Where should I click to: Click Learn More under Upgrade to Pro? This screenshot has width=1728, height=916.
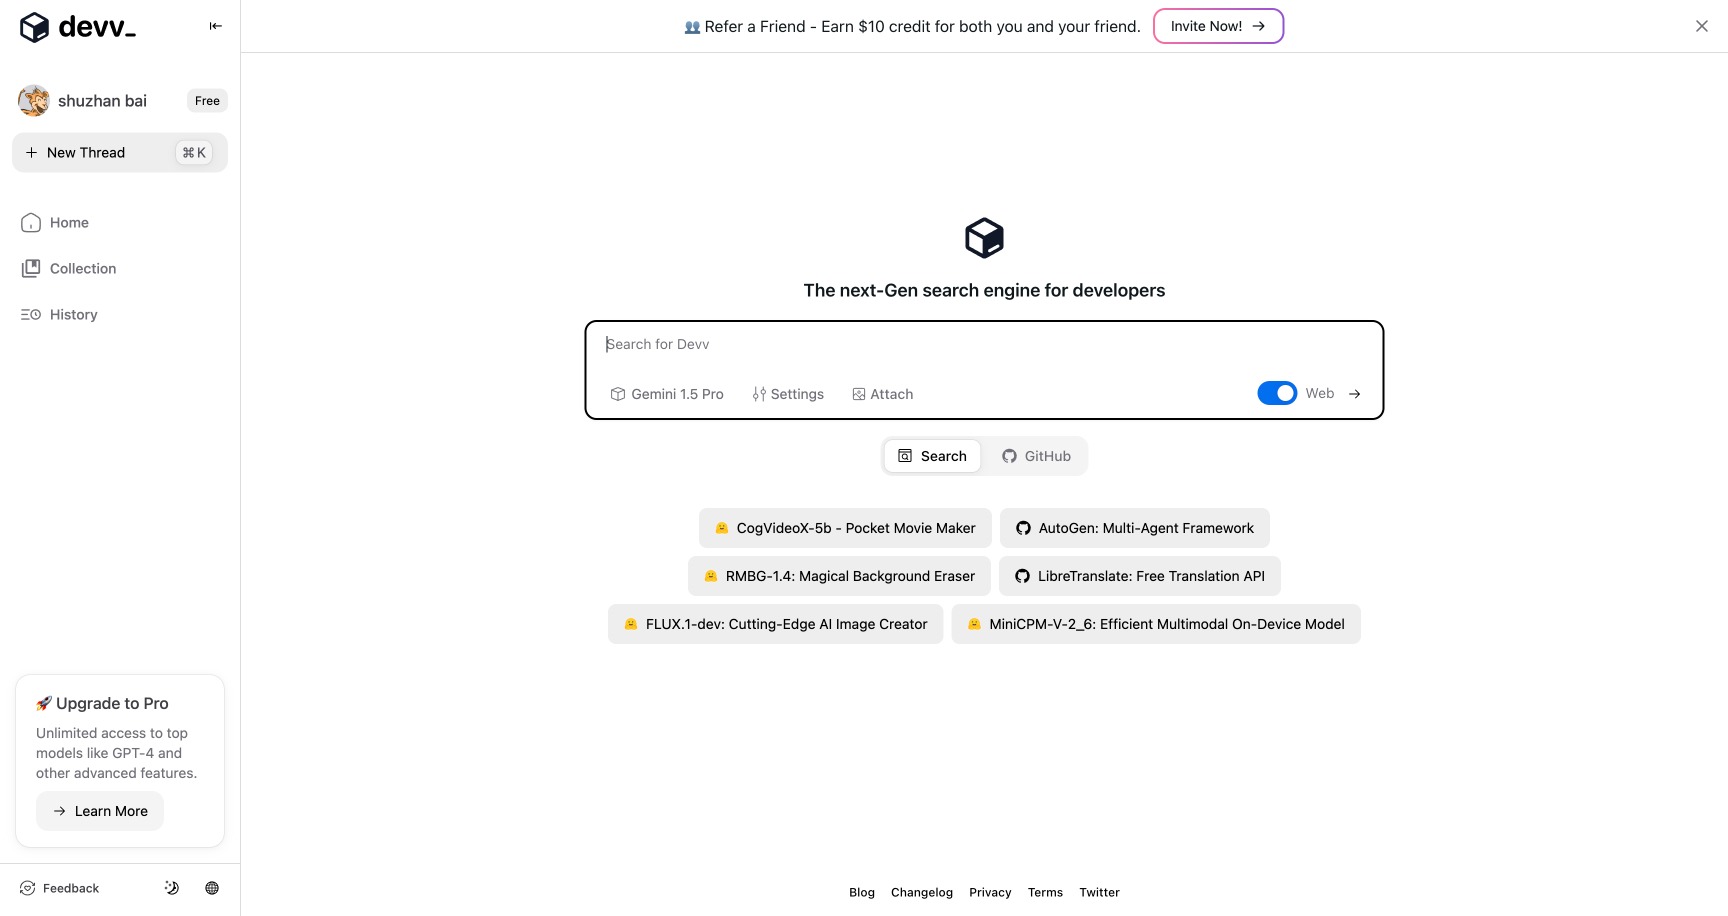coord(99,811)
